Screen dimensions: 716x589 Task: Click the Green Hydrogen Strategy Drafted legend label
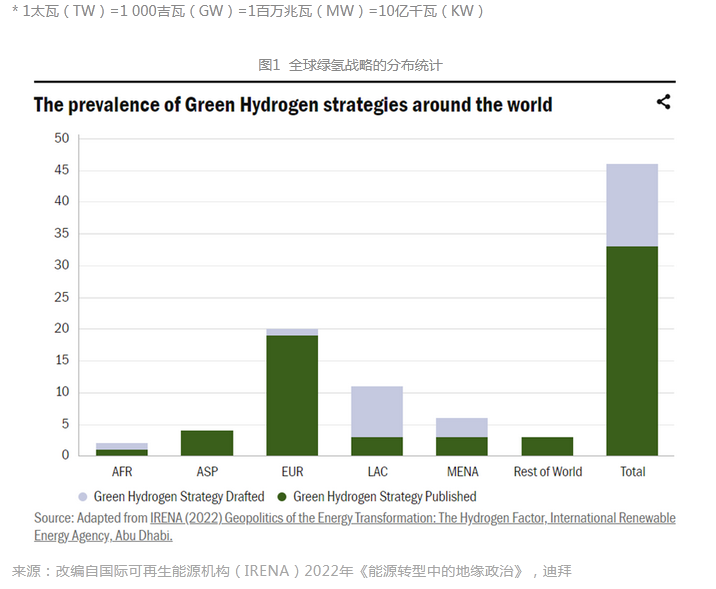pyautogui.click(x=179, y=496)
